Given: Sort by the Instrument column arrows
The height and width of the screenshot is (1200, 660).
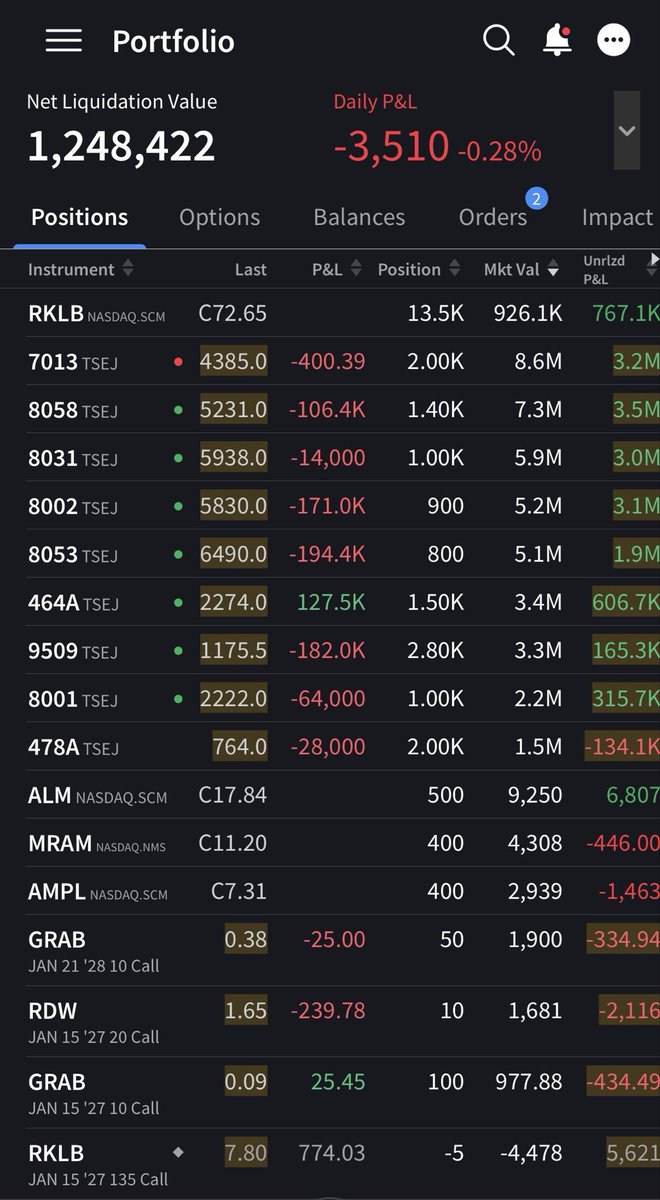Looking at the screenshot, I should [127, 269].
